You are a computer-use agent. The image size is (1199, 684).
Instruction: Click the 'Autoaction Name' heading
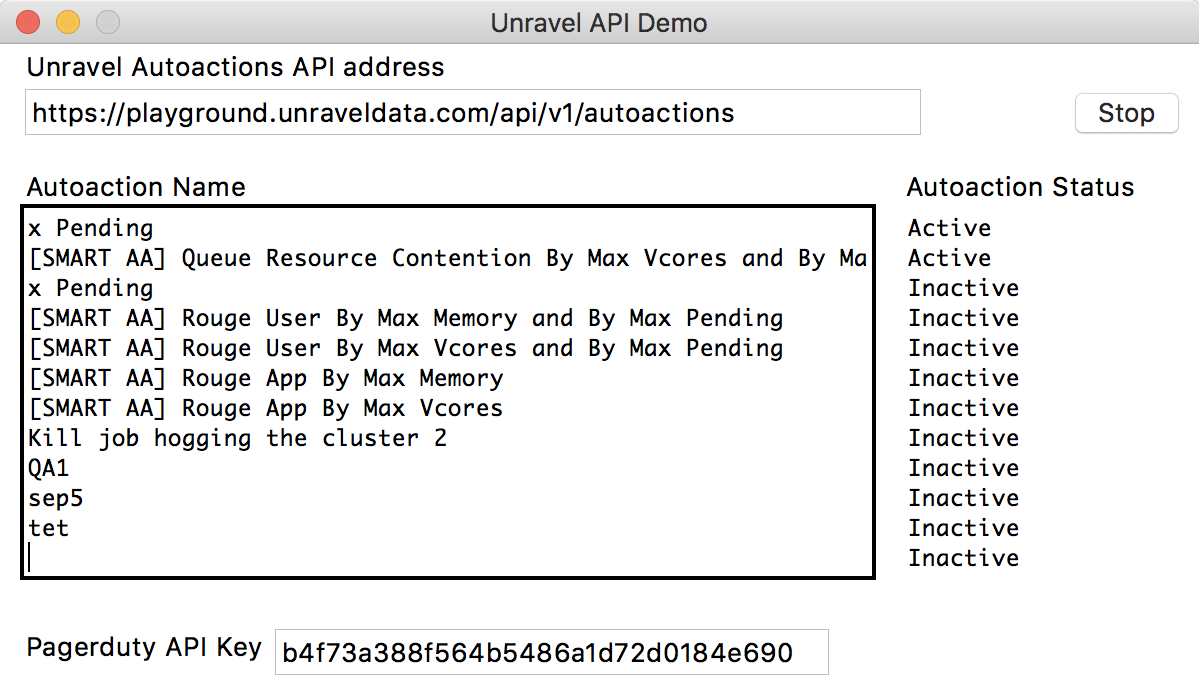pos(136,187)
